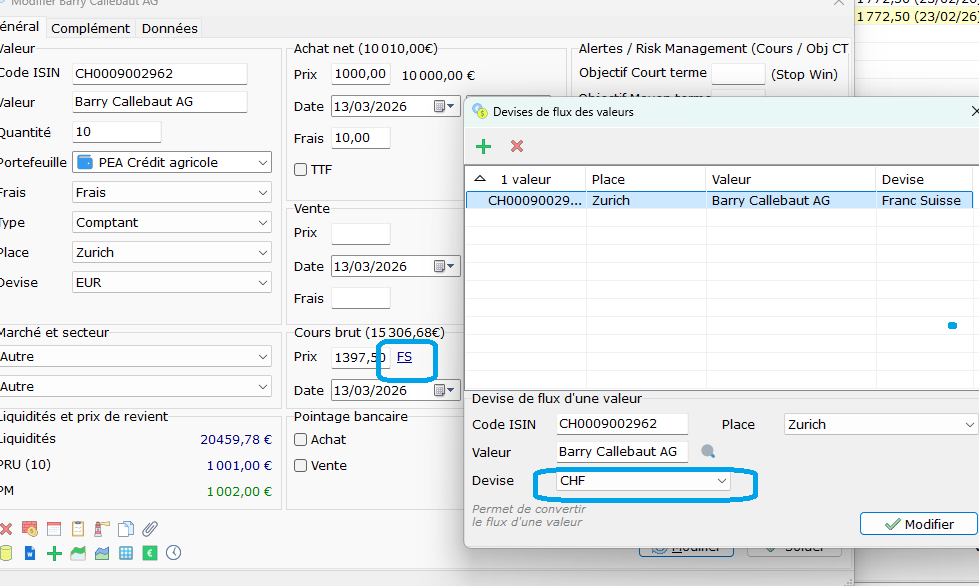Tick the Vente pointage bancaire checkbox

[x=300, y=466]
